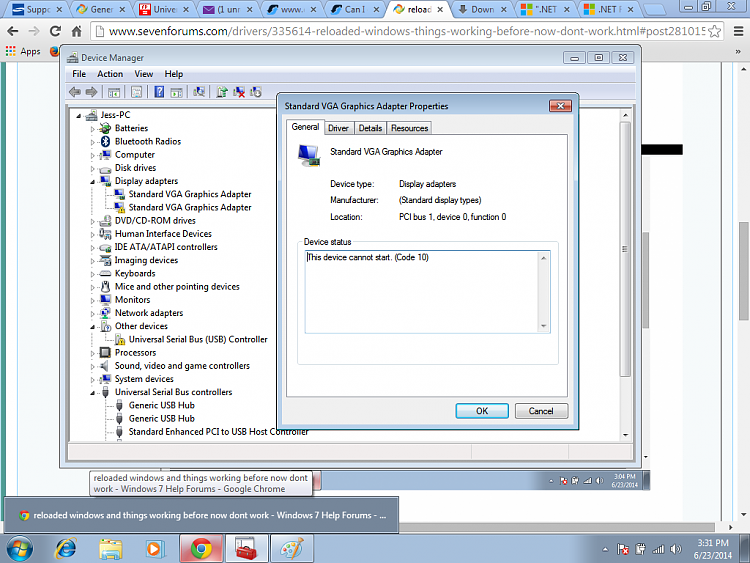
Task: Open the View menu in Device Manager
Action: [x=143, y=74]
